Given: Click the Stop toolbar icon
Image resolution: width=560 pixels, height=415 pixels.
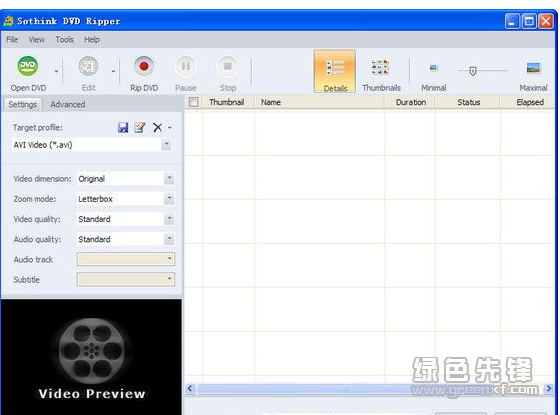Looking at the screenshot, I should 228,66.
